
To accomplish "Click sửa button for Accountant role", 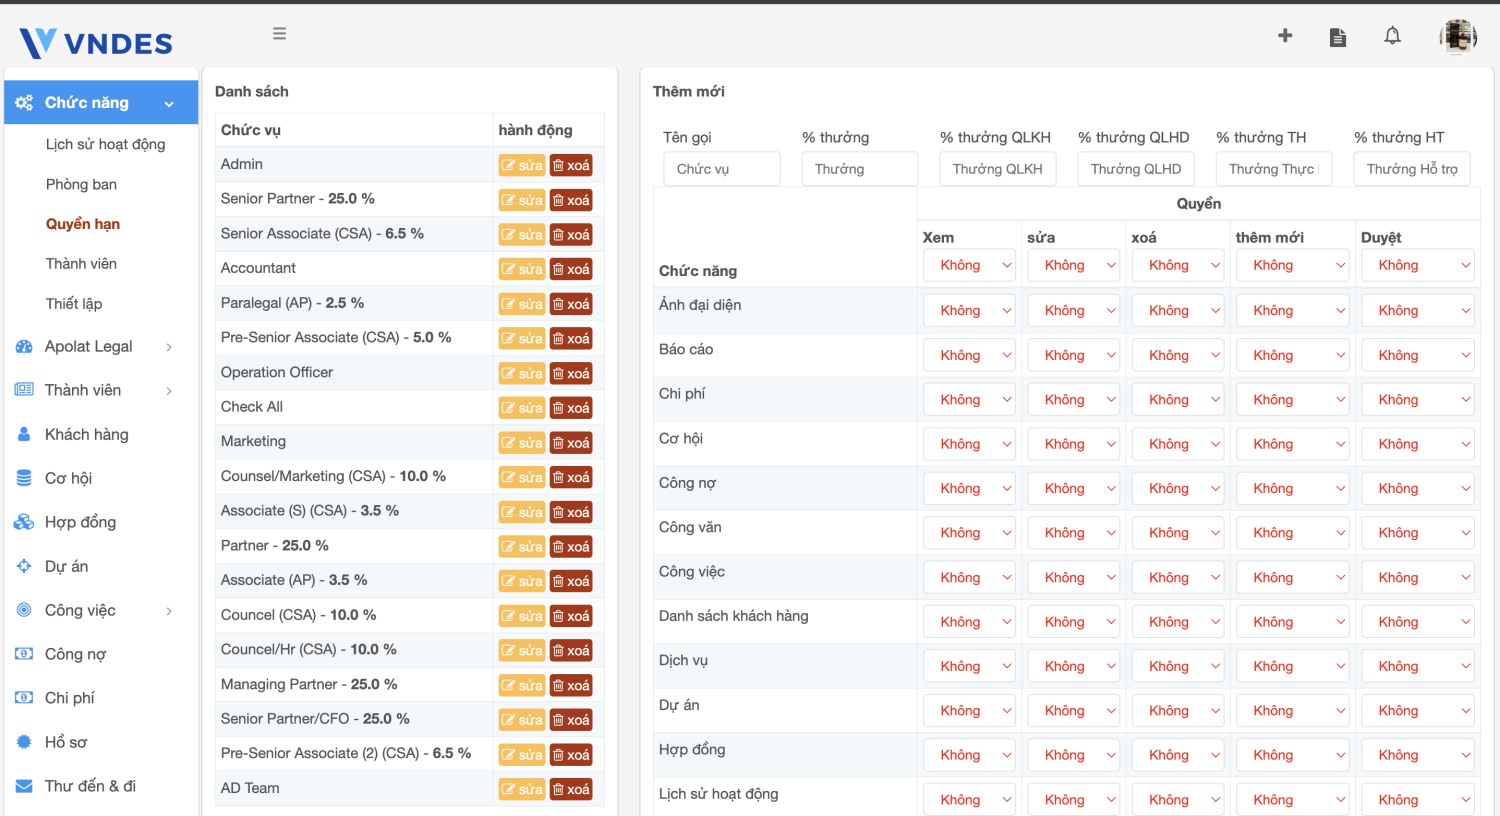I will click(522, 269).
